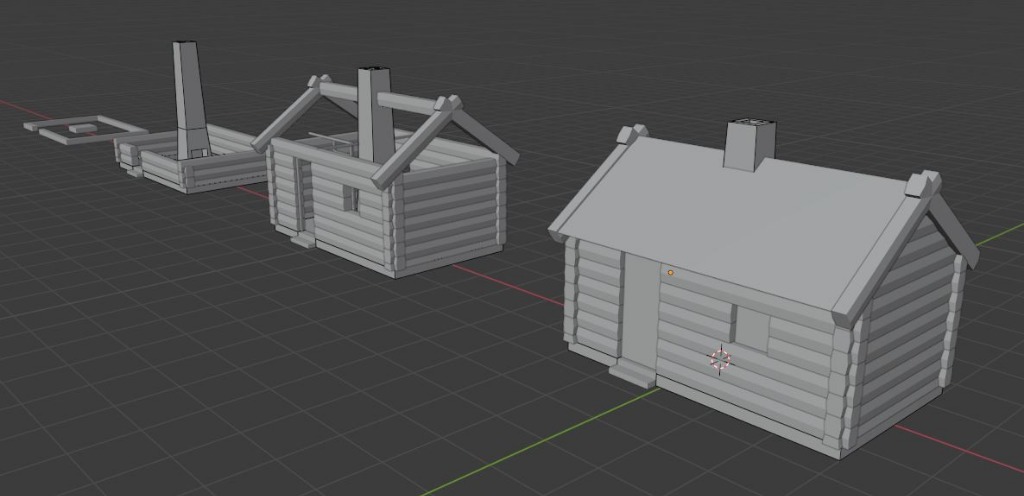The image size is (1024, 496).
Task: Select the doorstep below finished cabin door
Action: click(633, 374)
